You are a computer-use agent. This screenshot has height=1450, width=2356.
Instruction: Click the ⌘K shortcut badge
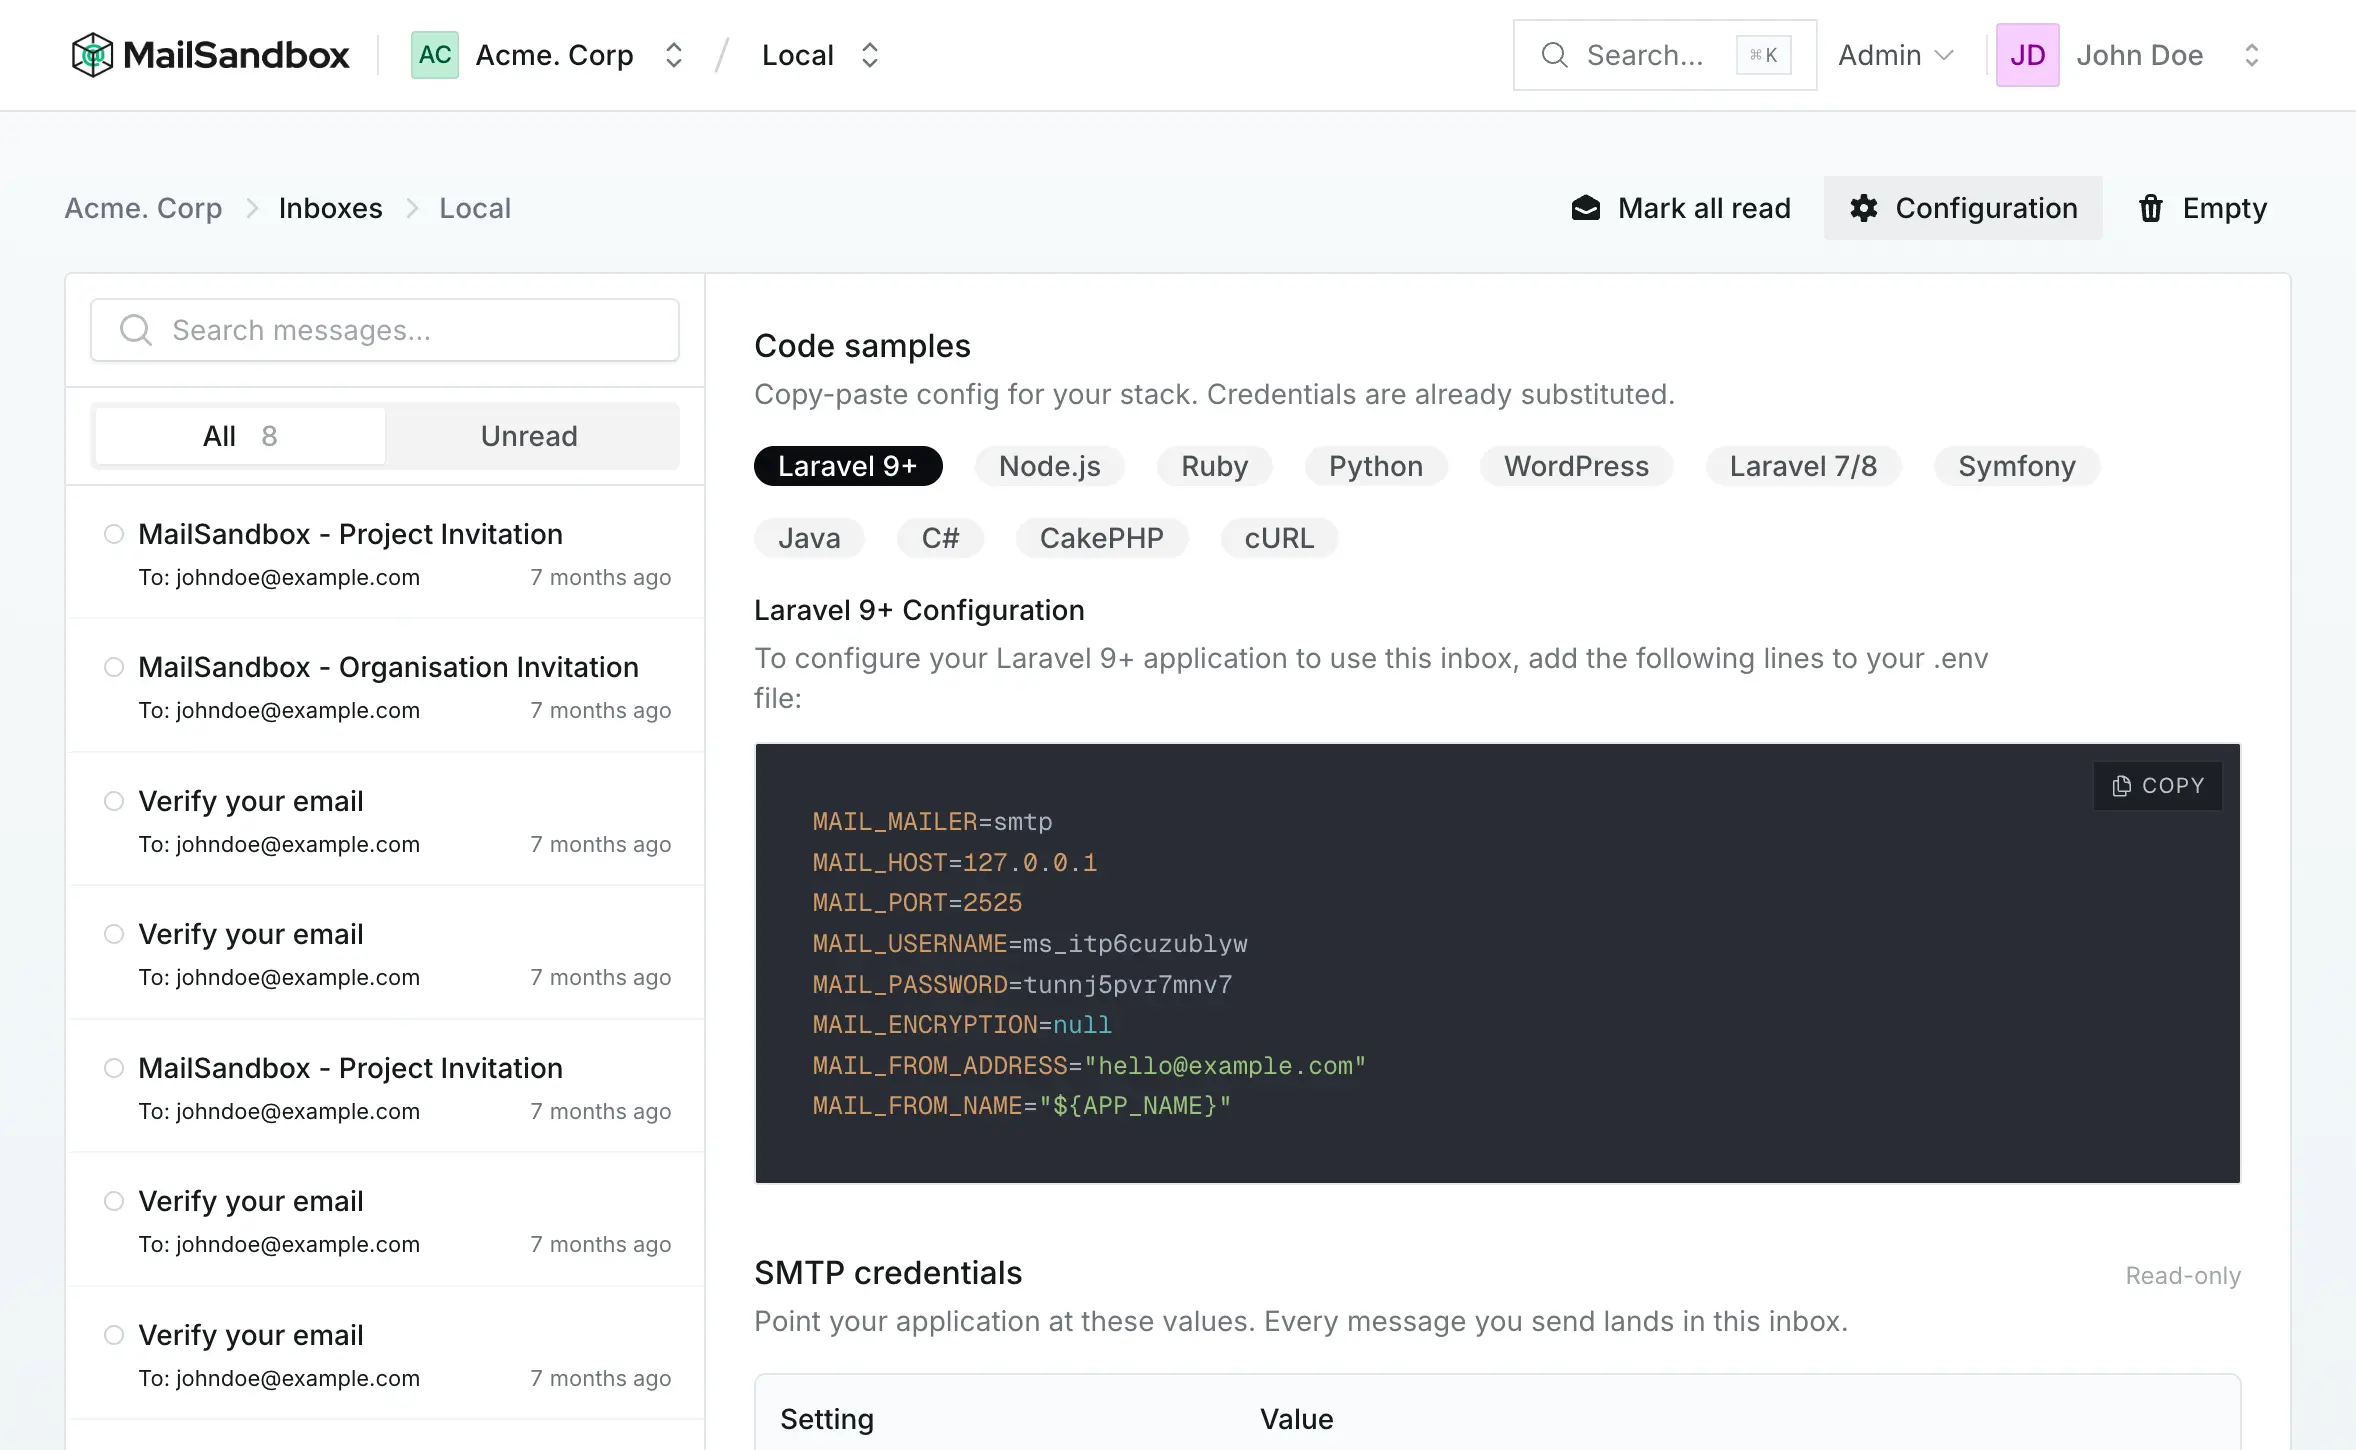1763,55
